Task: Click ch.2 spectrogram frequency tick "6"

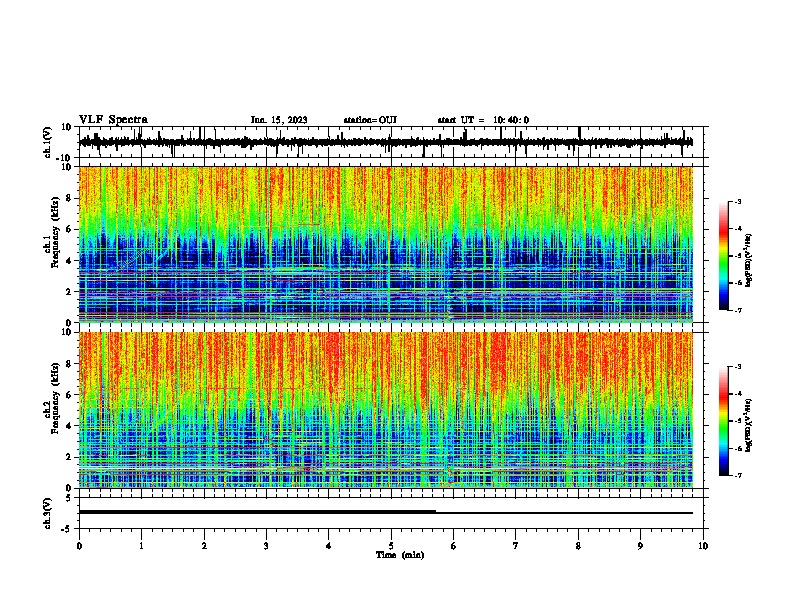Action: pos(69,395)
